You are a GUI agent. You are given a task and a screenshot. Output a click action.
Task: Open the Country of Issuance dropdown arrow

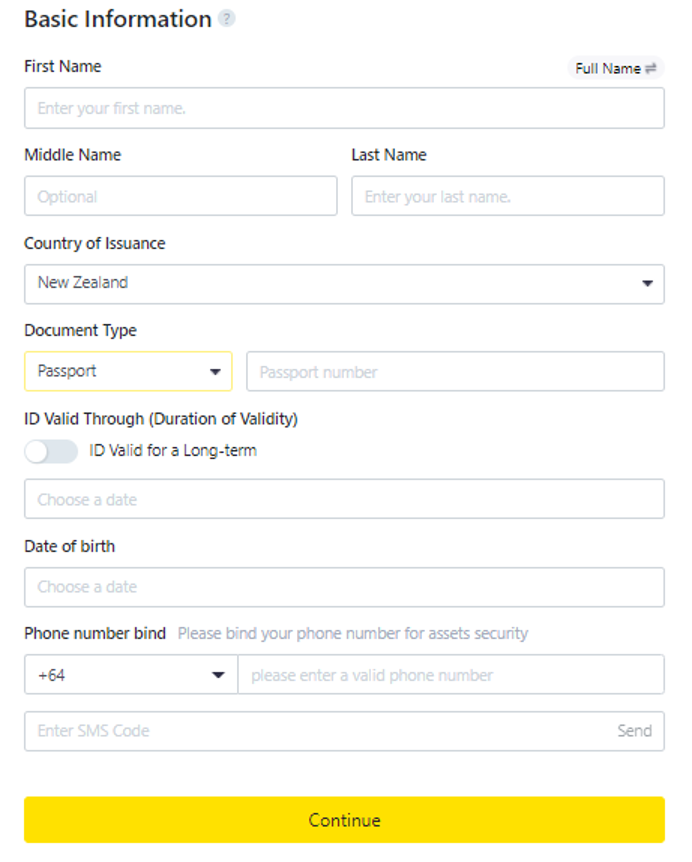coord(647,284)
